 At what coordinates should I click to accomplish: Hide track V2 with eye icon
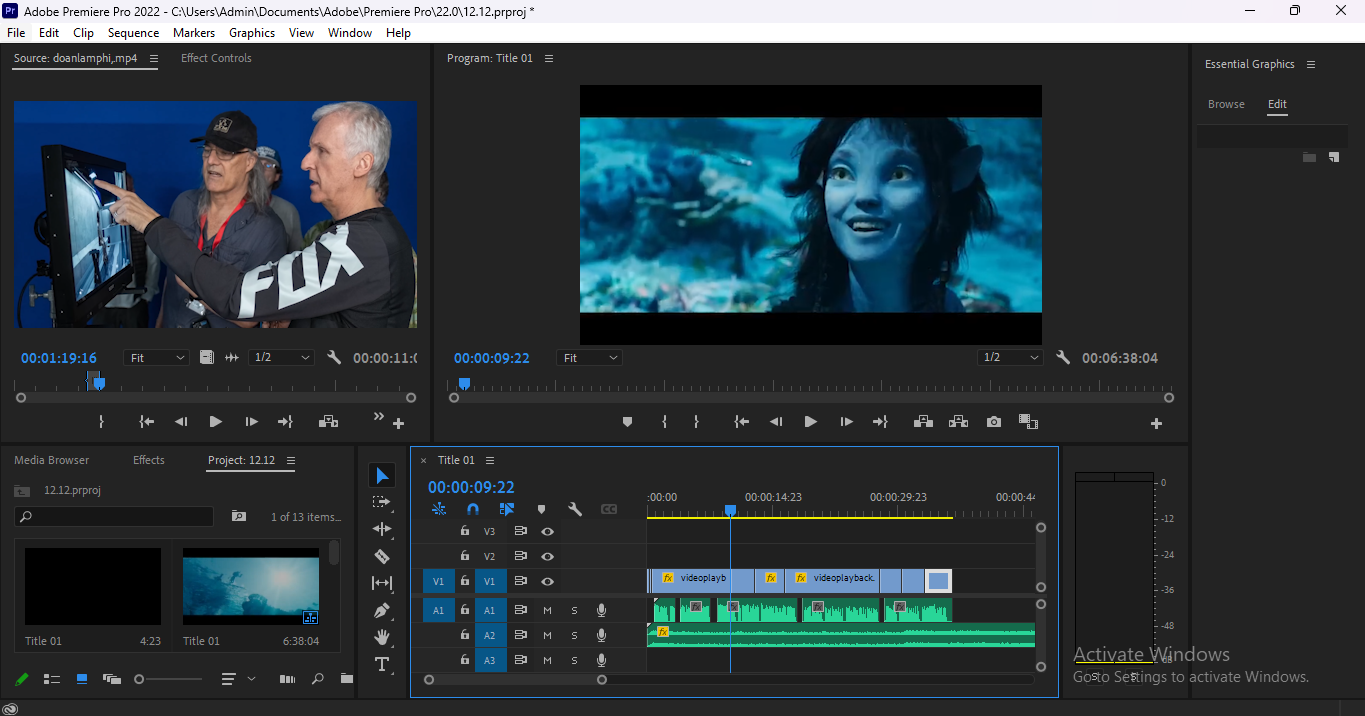tap(547, 556)
